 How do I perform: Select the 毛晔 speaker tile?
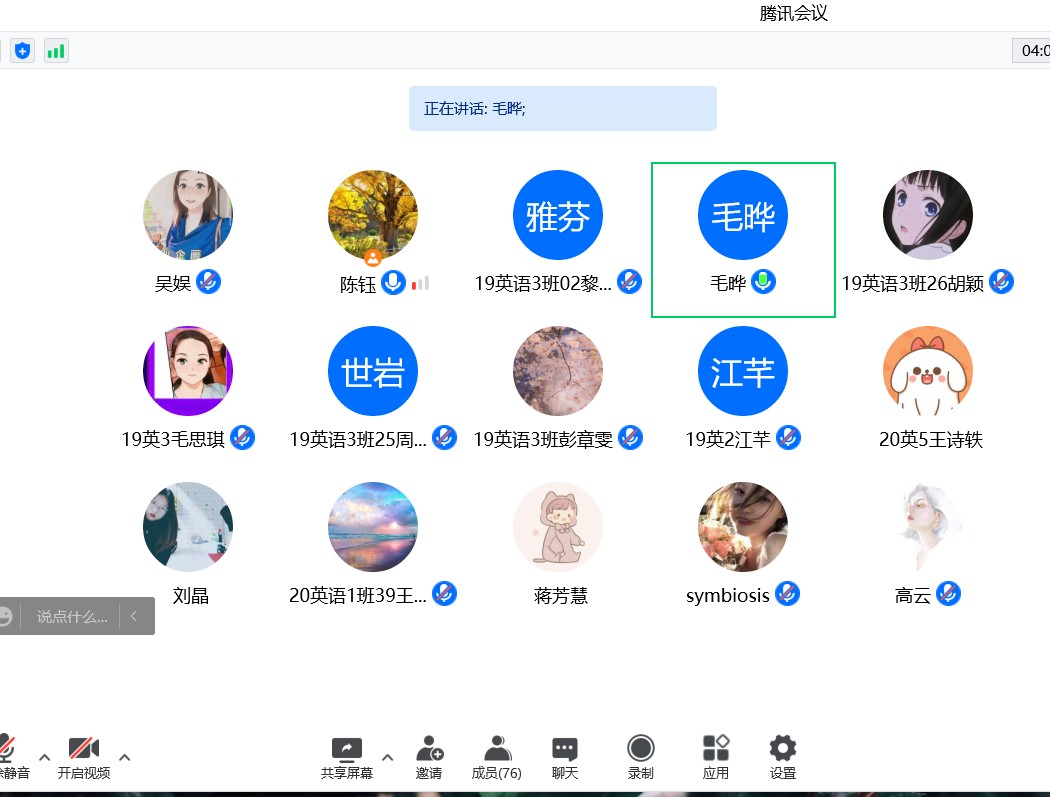[x=743, y=240]
